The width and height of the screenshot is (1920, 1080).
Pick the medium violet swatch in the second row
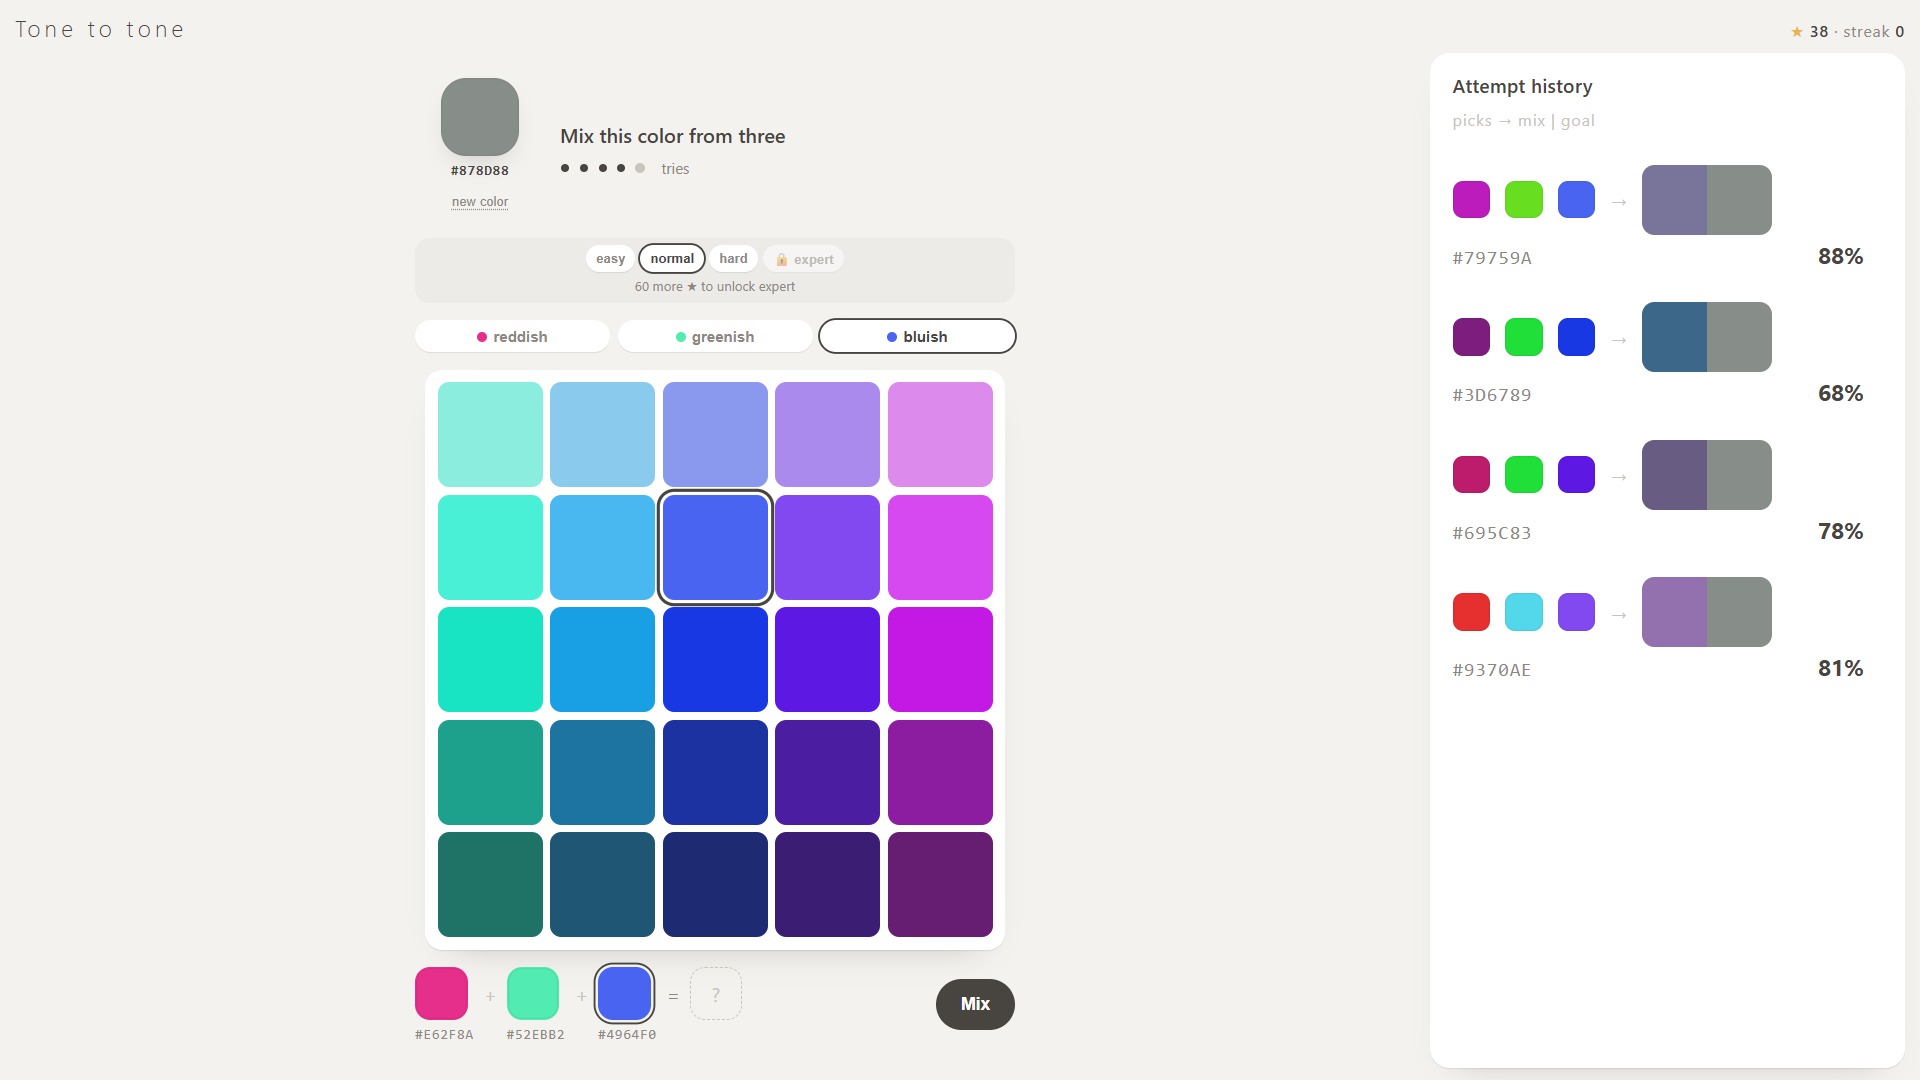click(827, 547)
